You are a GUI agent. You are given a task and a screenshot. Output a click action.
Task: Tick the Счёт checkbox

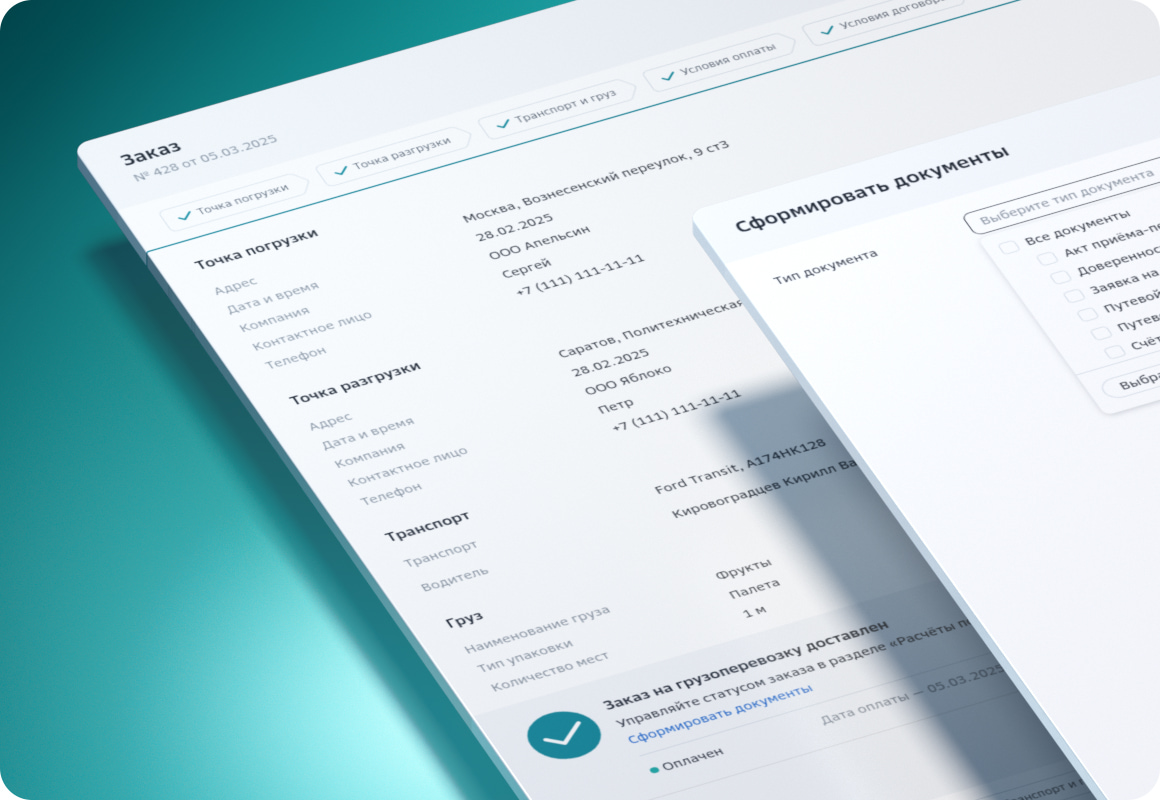pyautogui.click(x=1114, y=352)
